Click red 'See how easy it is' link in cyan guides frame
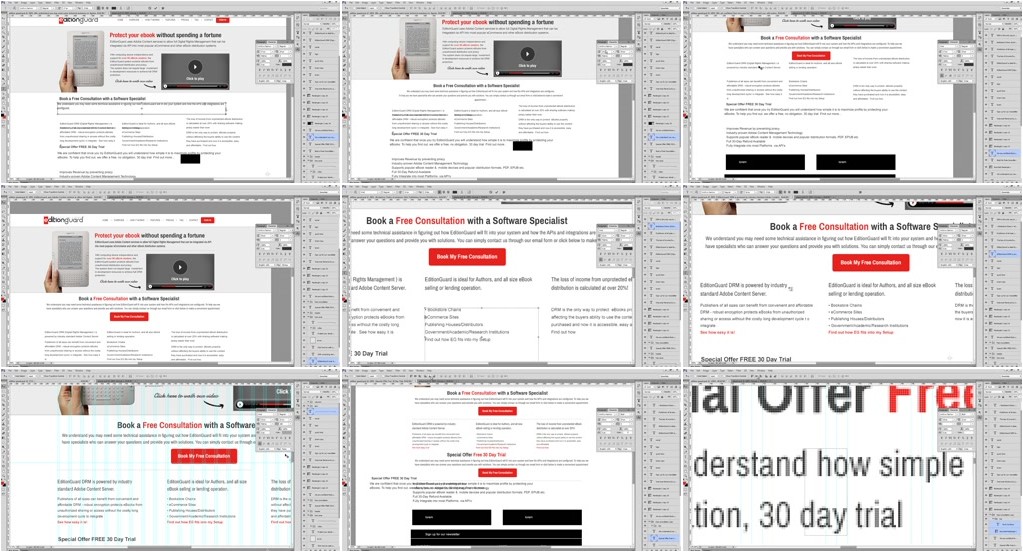The image size is (1023, 552). (72, 522)
